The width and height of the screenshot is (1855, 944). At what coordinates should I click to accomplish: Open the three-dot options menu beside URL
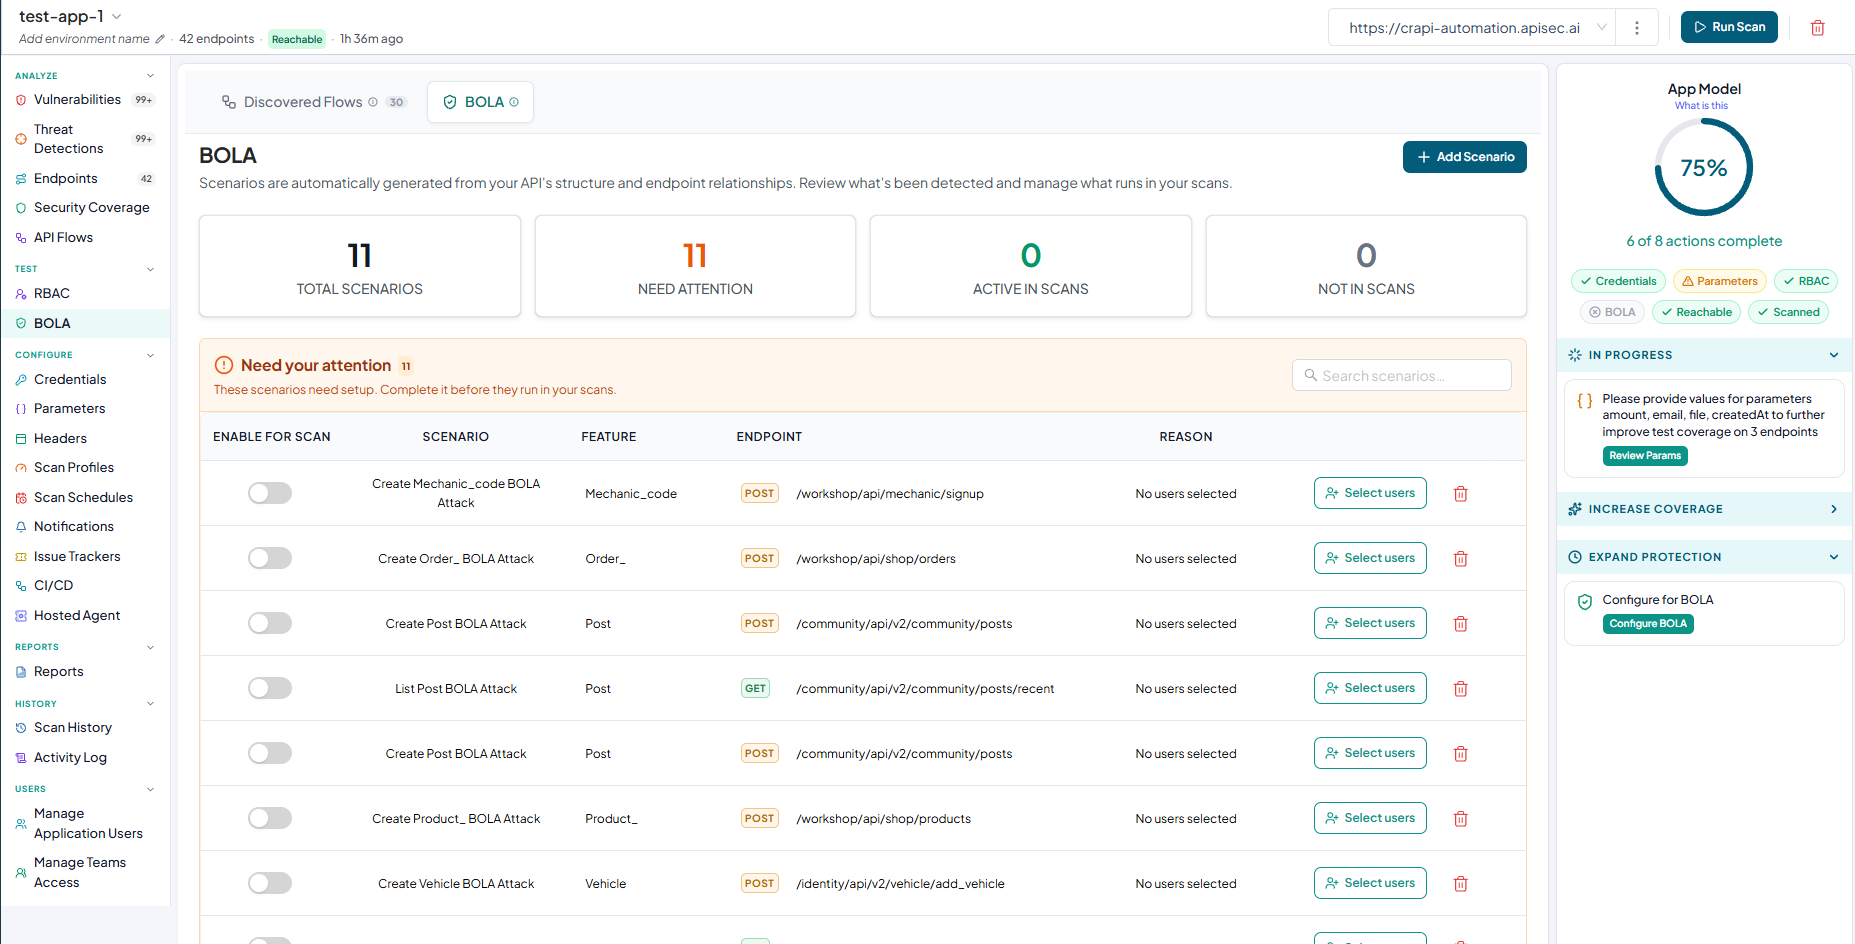(x=1636, y=27)
